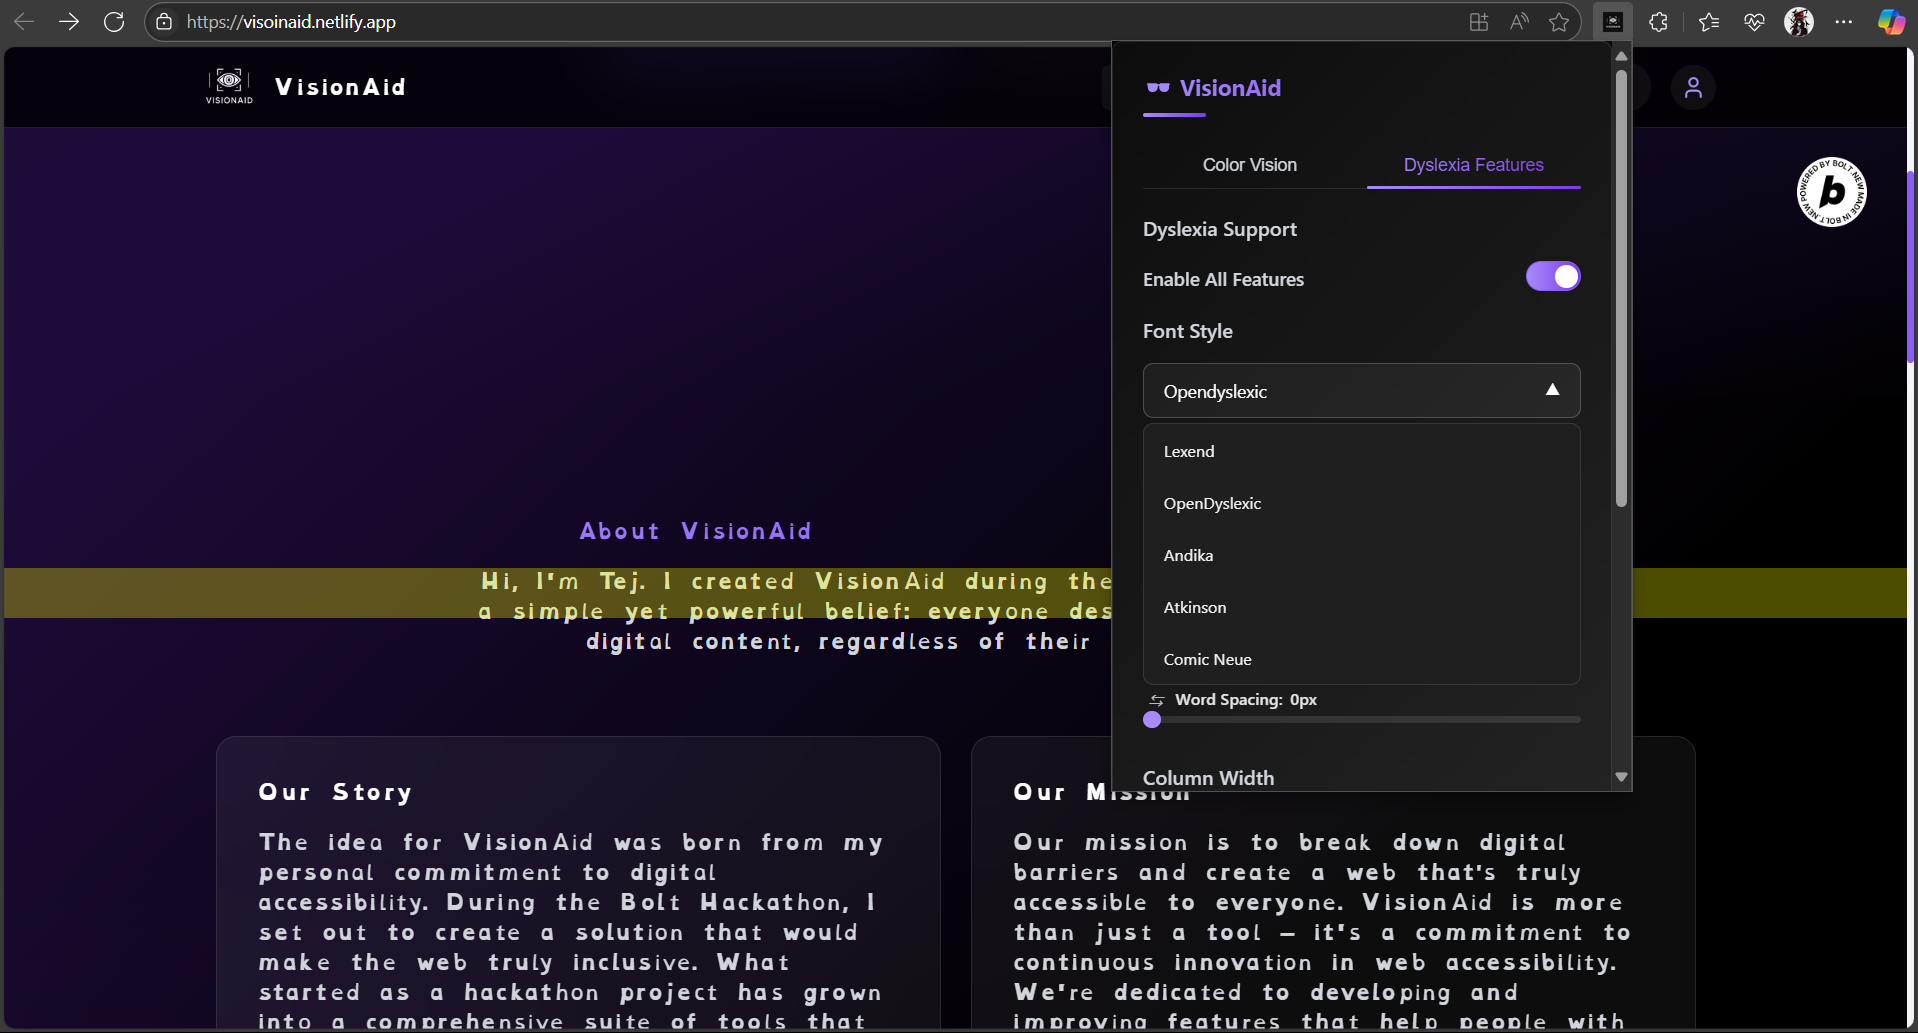Click the Powered by Bolt badge
The image size is (1918, 1033).
click(1830, 191)
